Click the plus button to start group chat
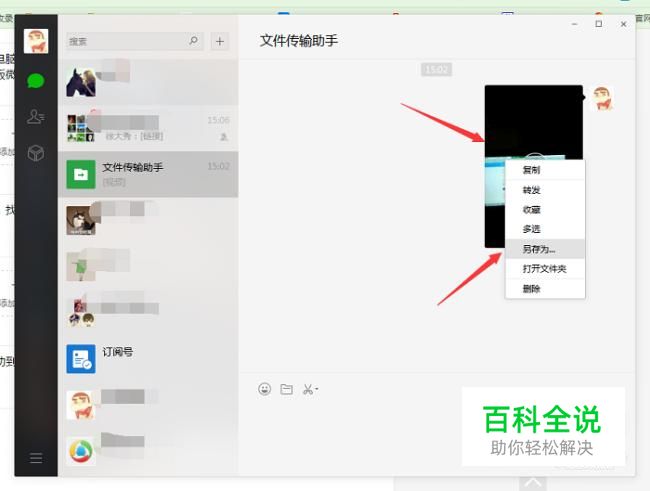This screenshot has height=491, width=650. point(220,41)
